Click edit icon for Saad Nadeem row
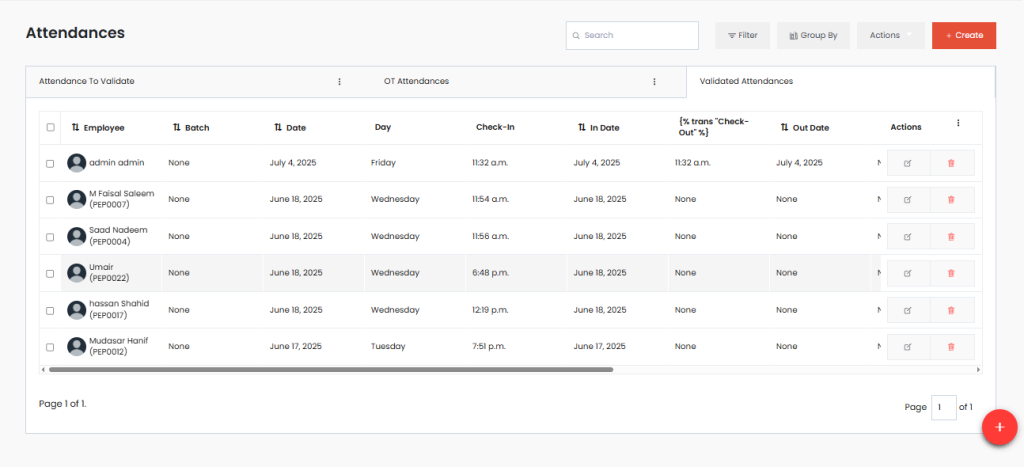 pyautogui.click(x=908, y=237)
